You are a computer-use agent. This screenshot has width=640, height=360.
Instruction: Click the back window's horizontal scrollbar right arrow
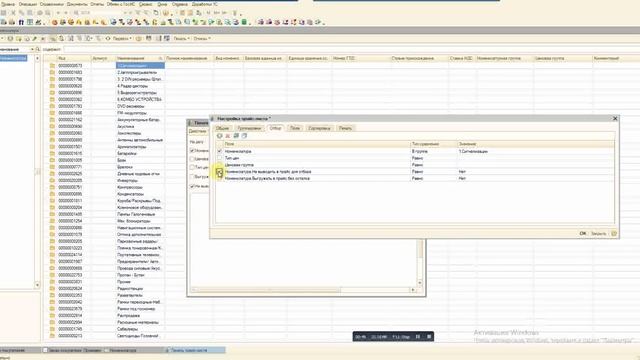coord(413,290)
